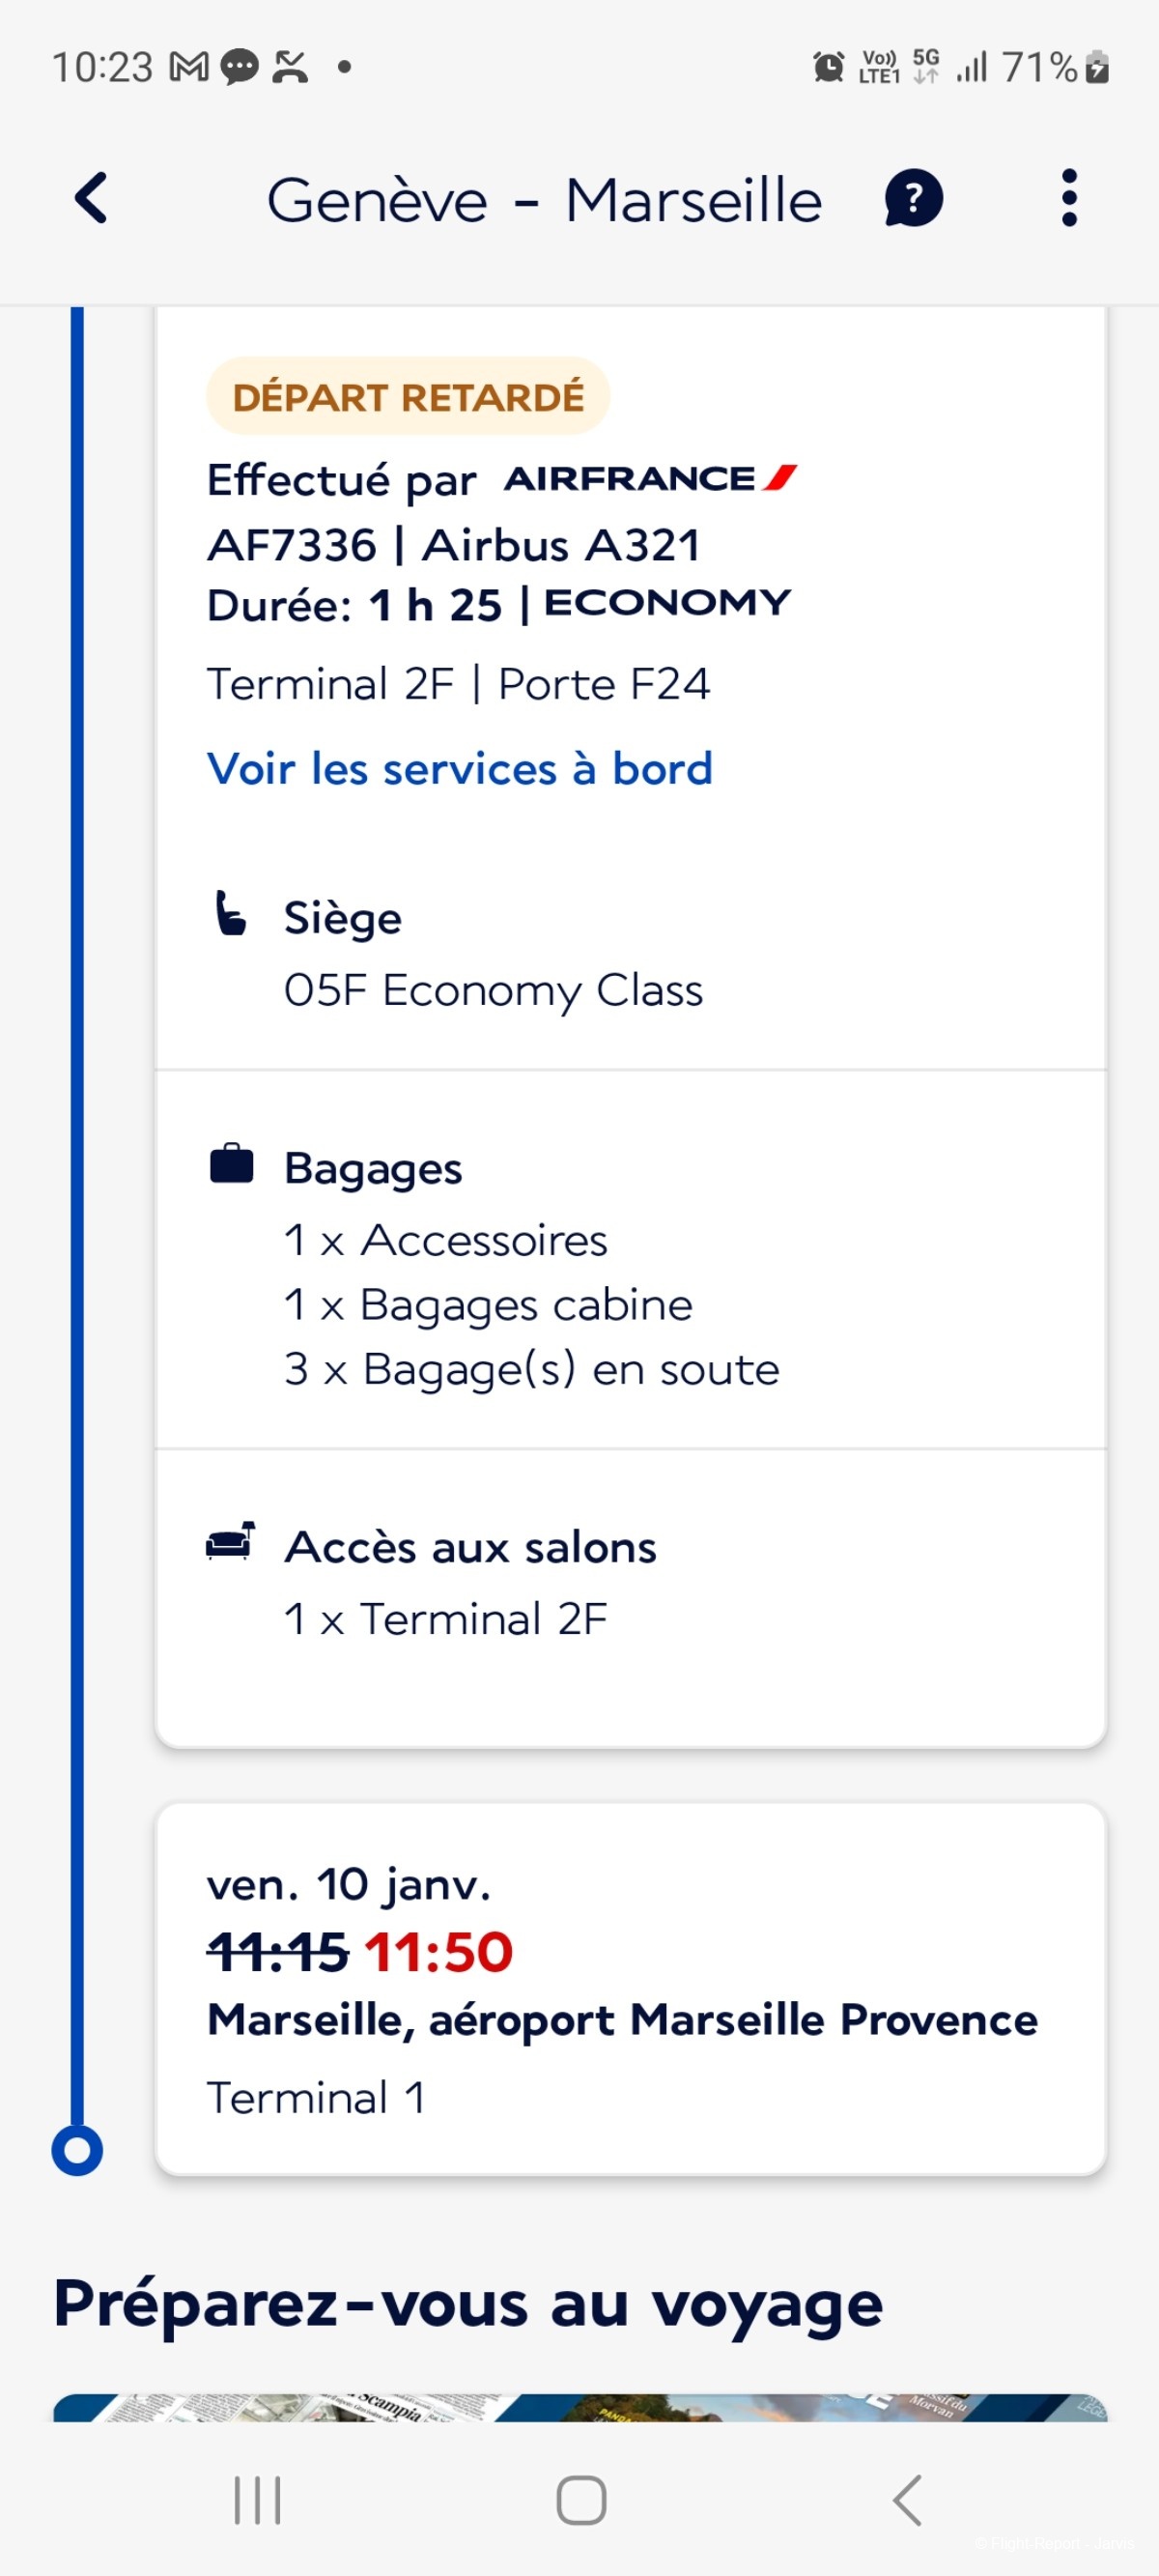This screenshot has height=2576, width=1159.
Task: Tap the 1 x Terminal 2F lounge access
Action: 445,1618
